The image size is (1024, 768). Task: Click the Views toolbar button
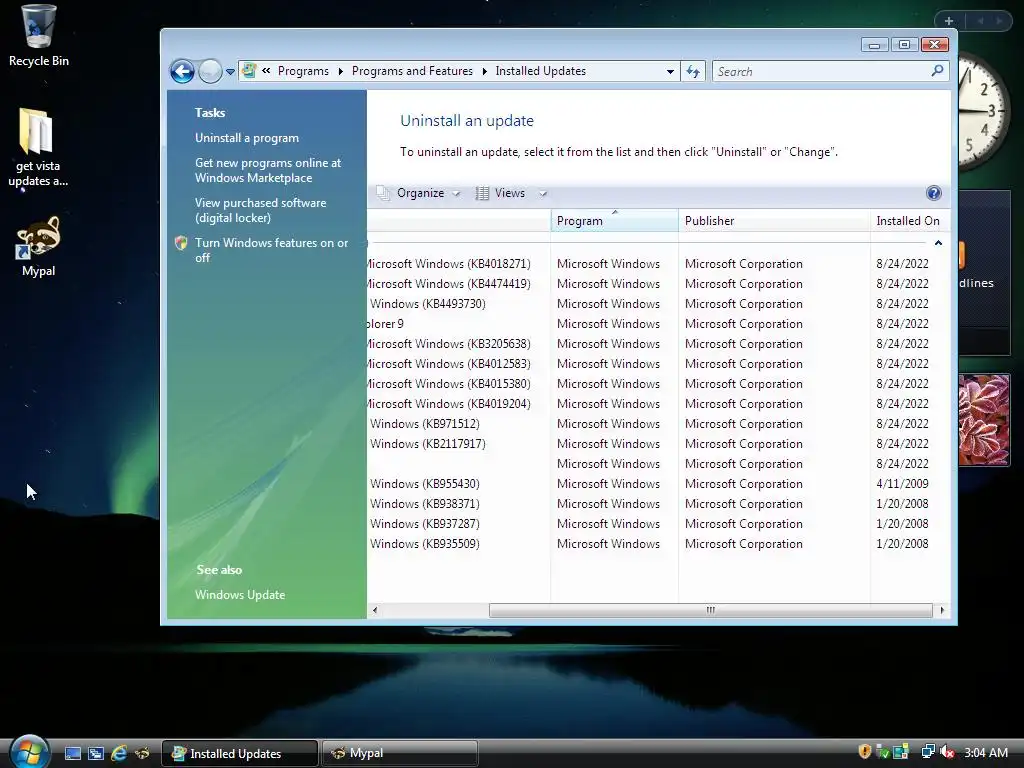coord(501,193)
